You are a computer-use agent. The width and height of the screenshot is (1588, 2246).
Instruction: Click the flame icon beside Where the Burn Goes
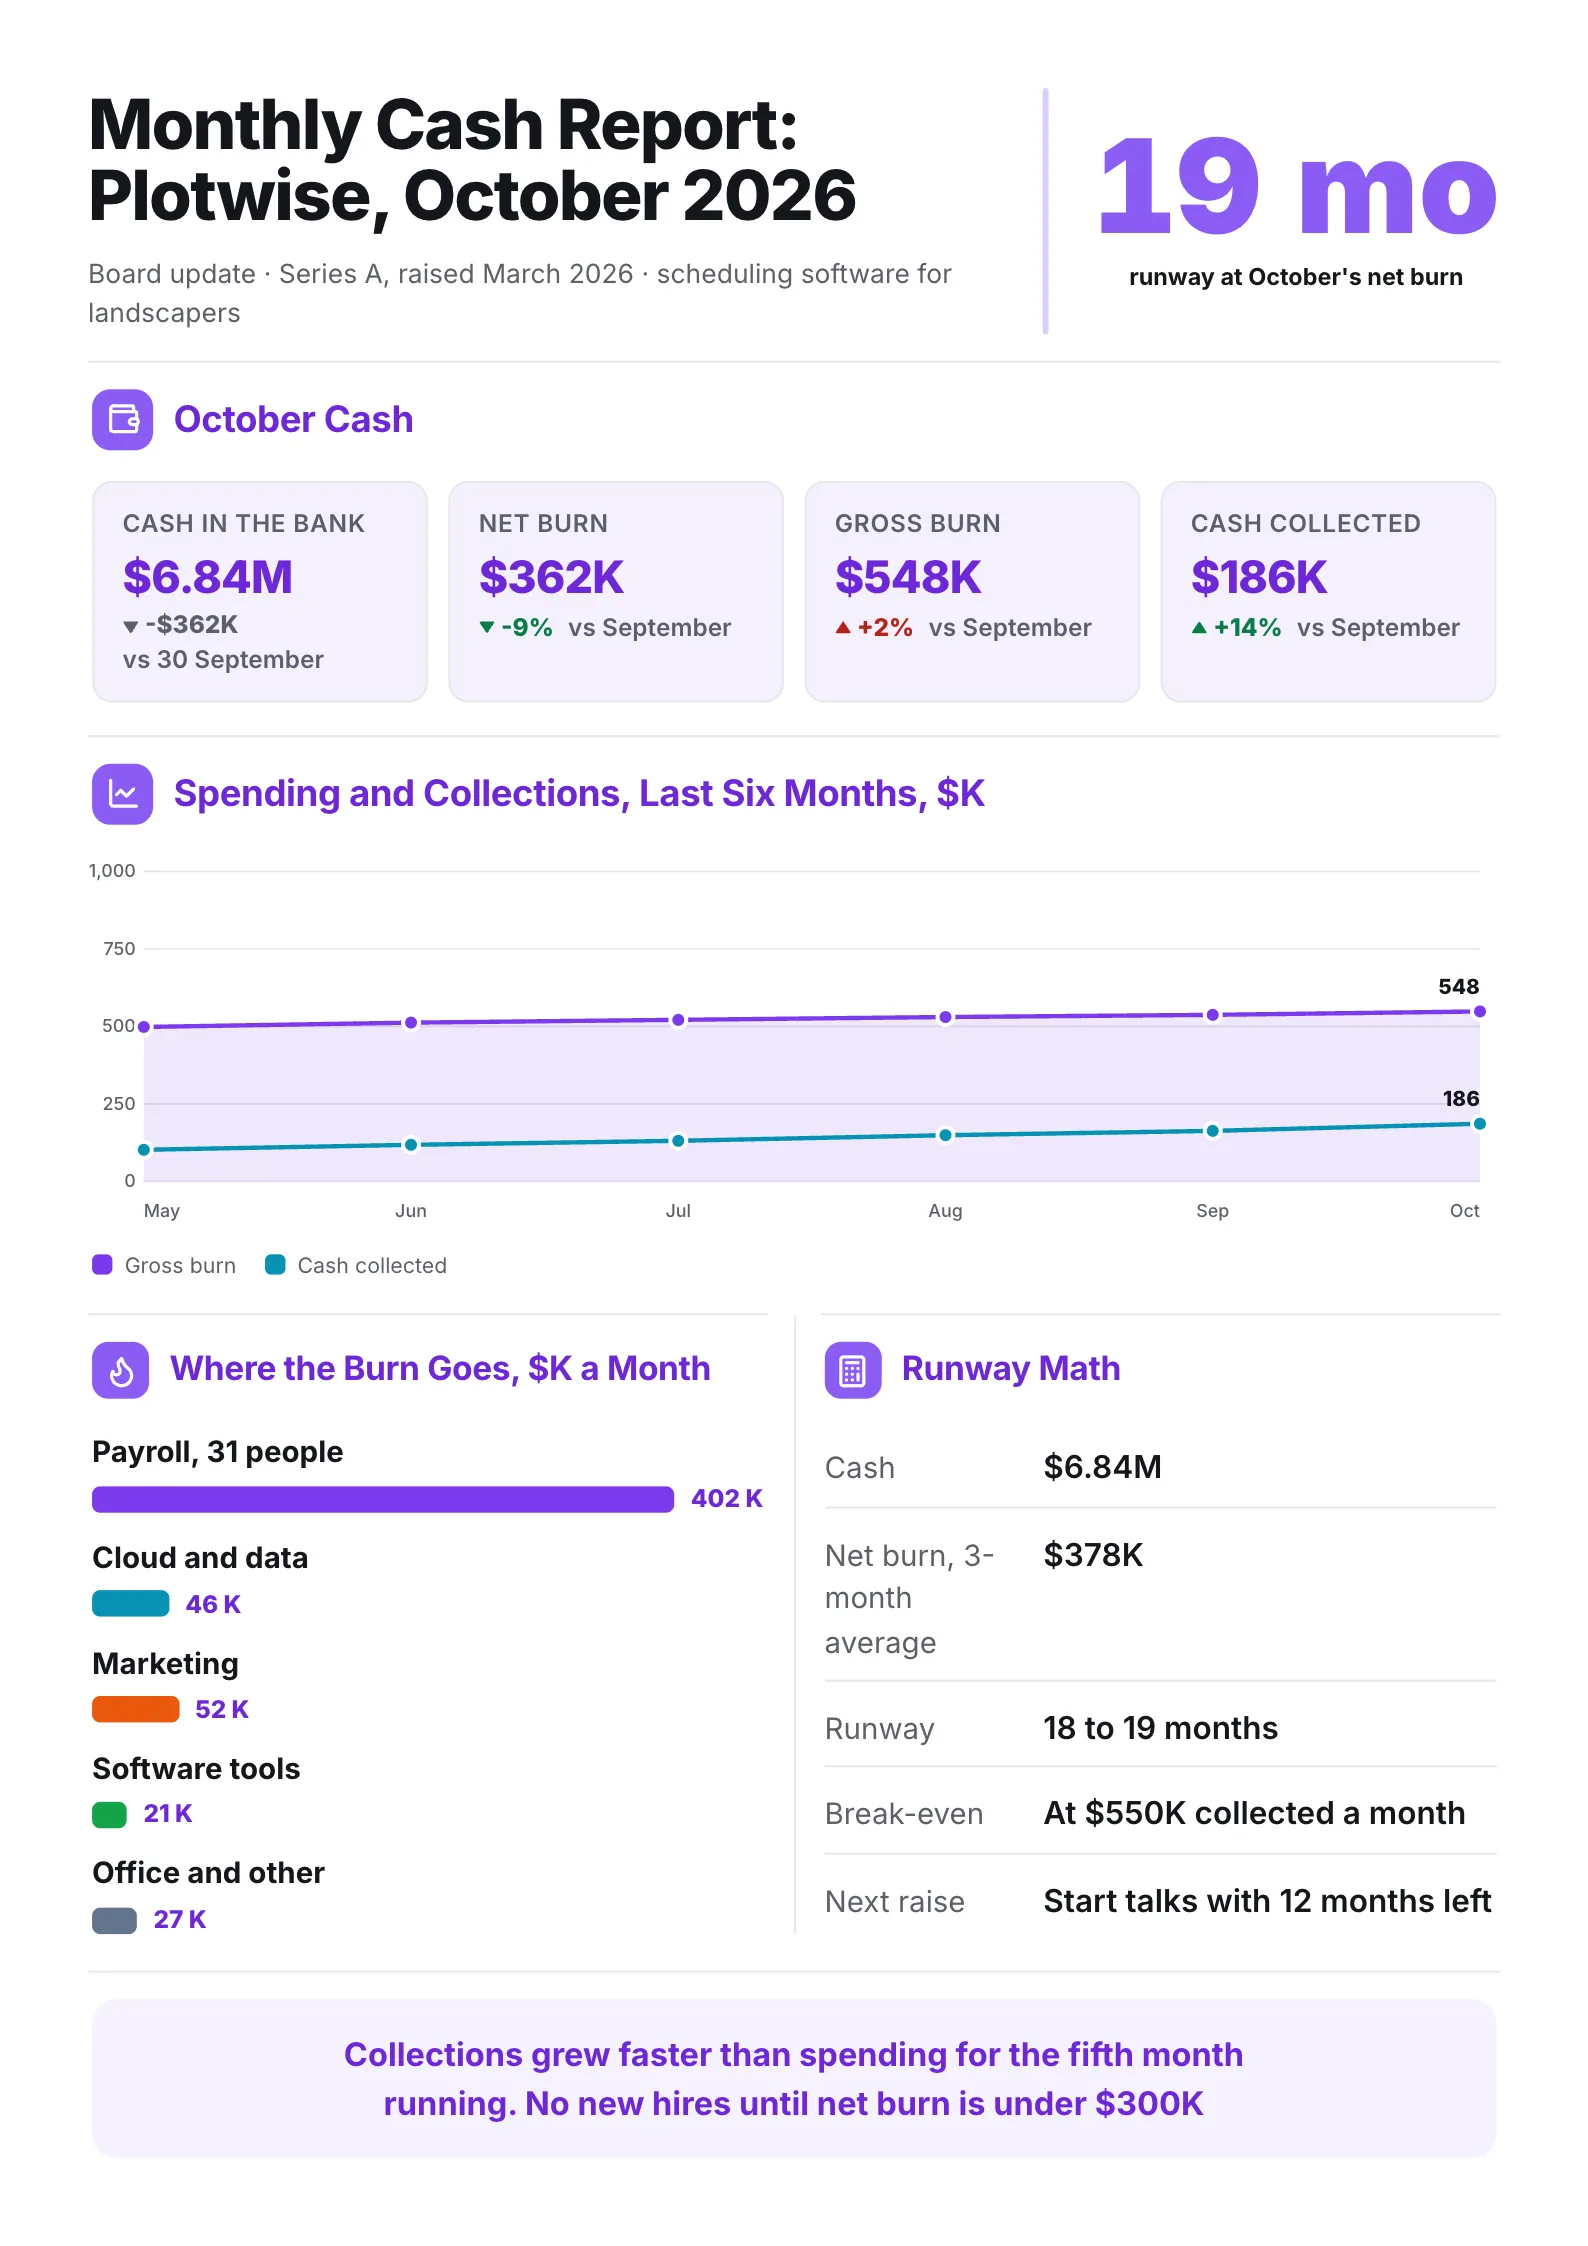pos(121,1370)
